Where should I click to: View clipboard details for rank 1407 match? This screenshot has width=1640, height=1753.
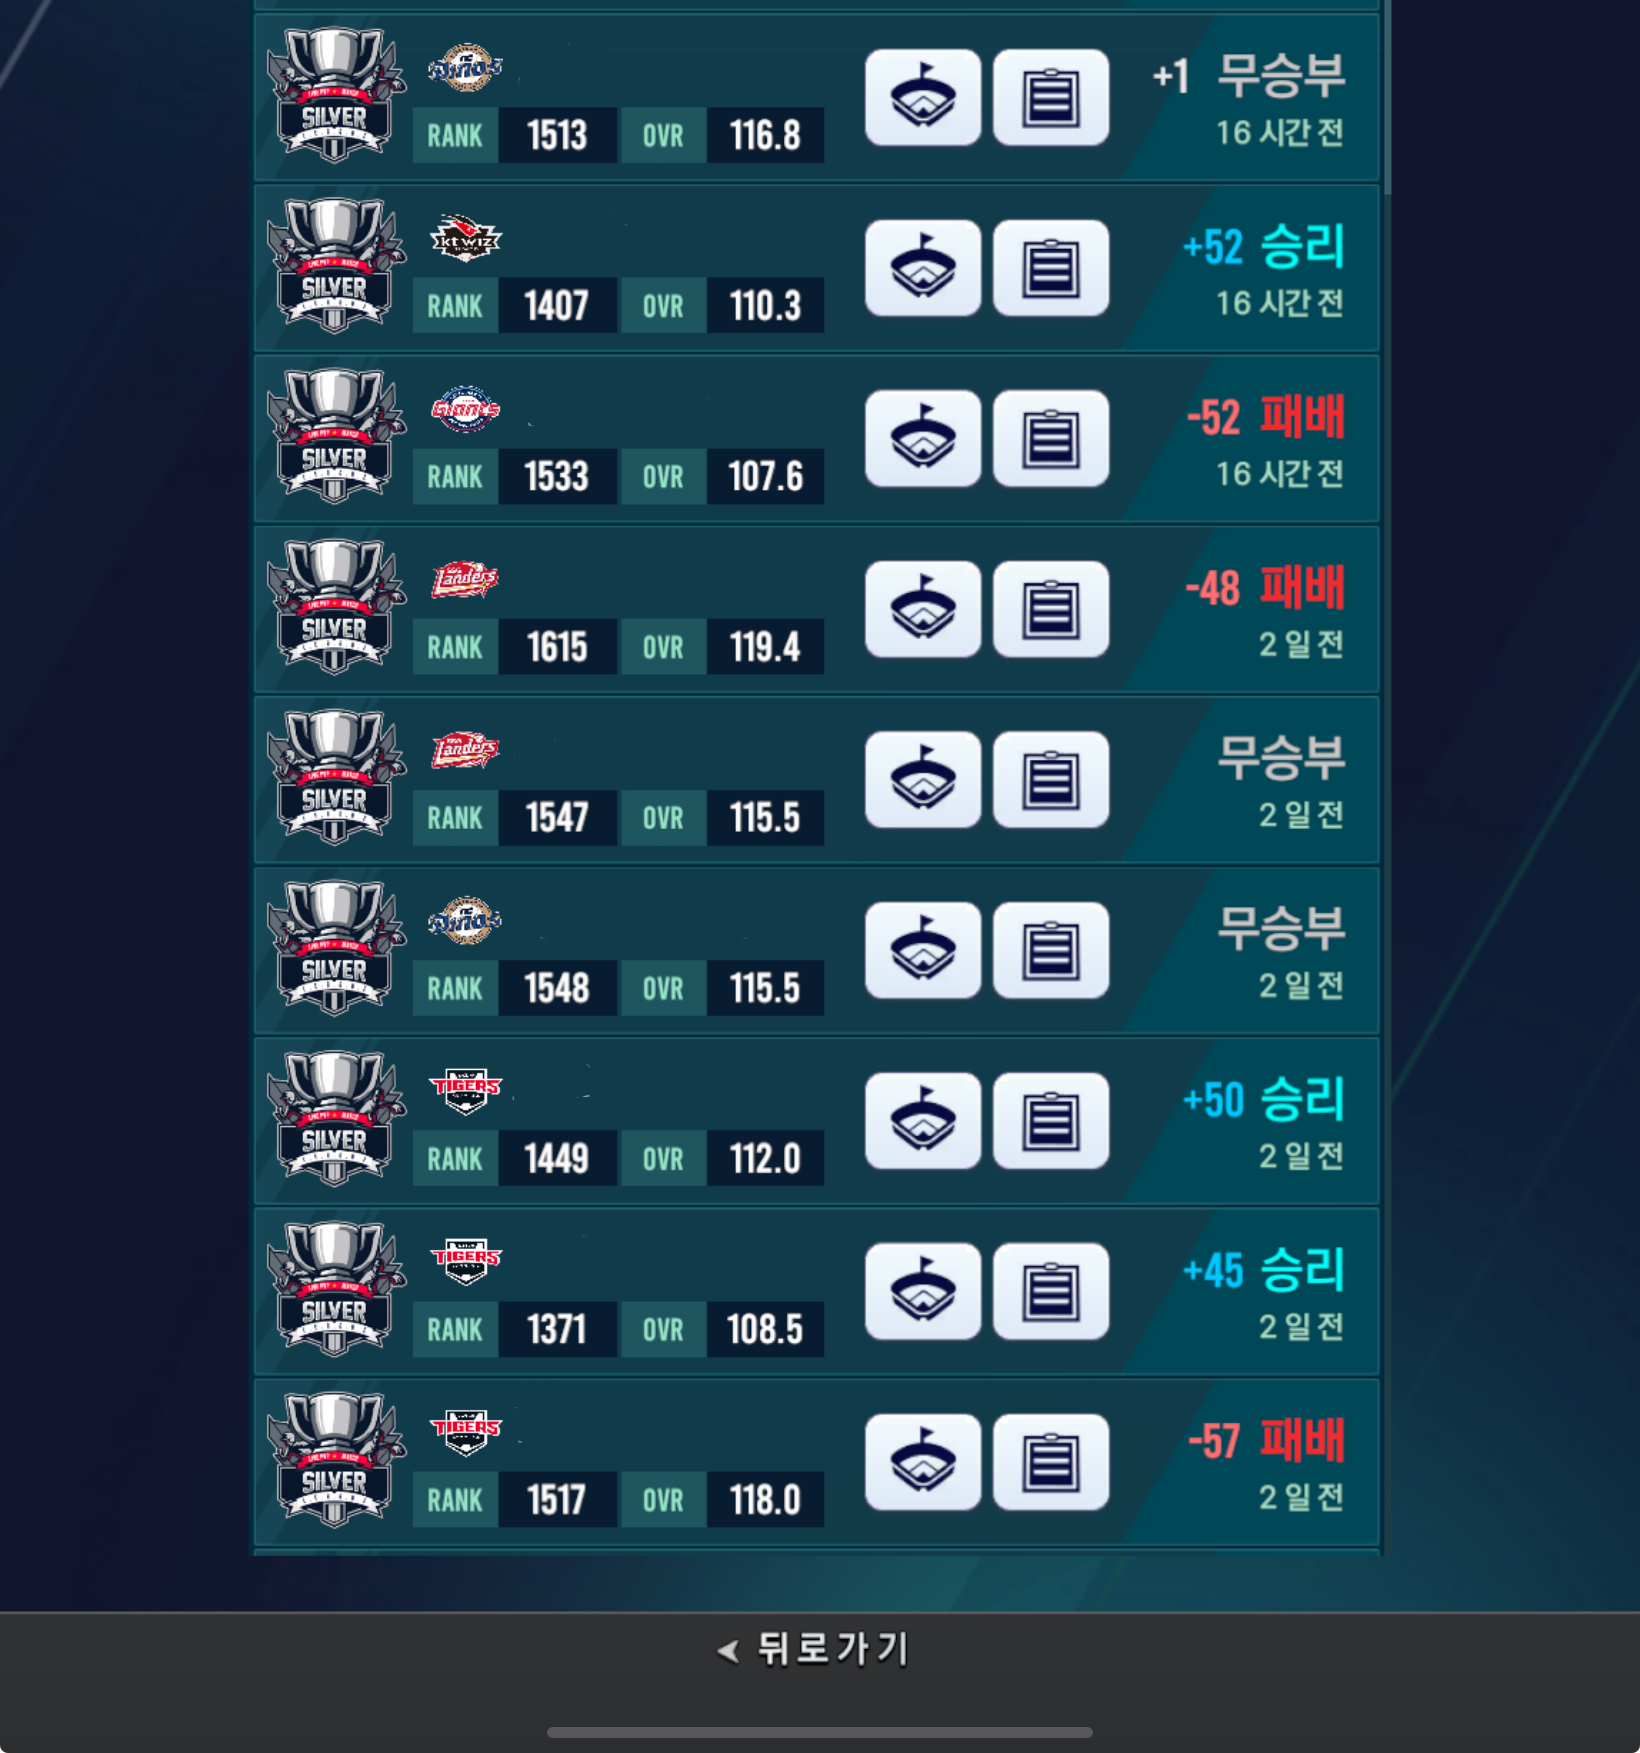(1050, 268)
